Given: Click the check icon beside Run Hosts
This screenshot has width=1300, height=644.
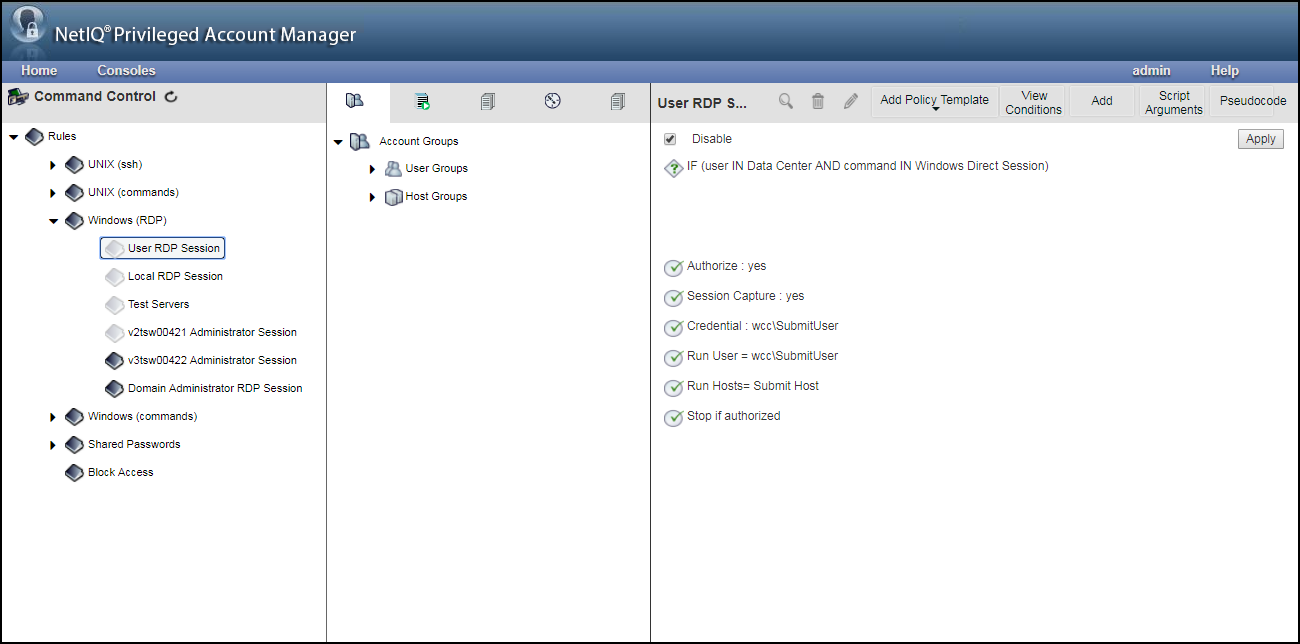Looking at the screenshot, I should point(674,387).
